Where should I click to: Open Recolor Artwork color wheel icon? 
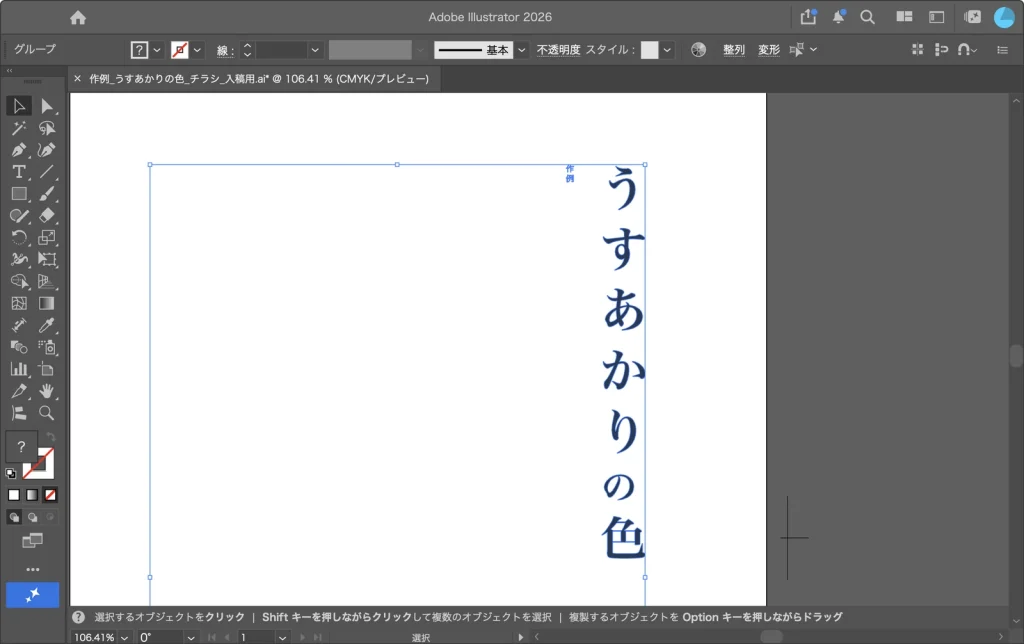[x=698, y=50]
